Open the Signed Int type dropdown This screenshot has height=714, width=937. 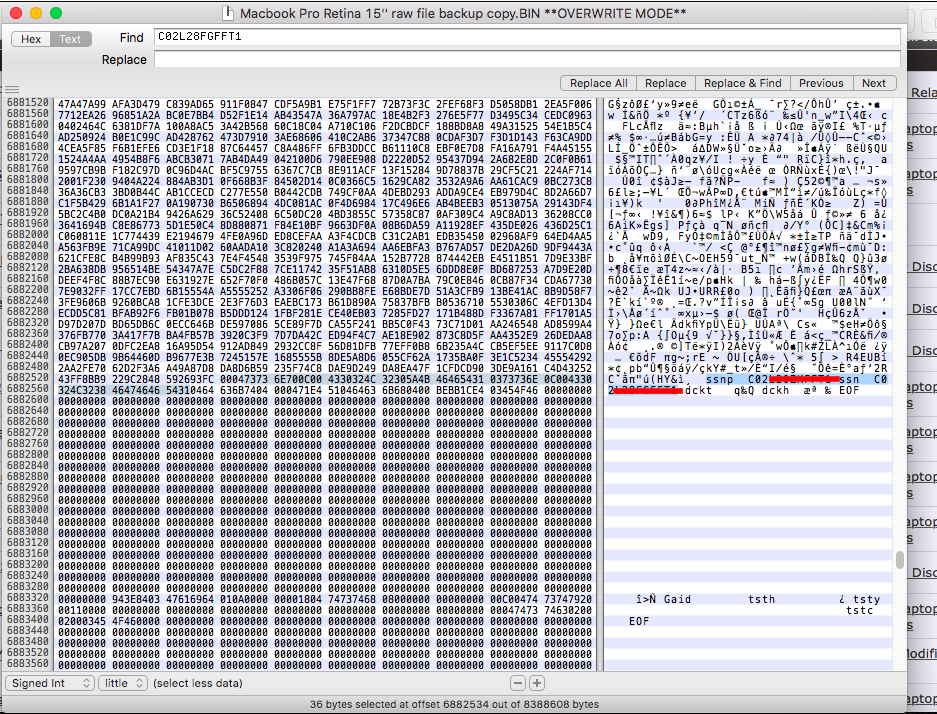pos(50,683)
